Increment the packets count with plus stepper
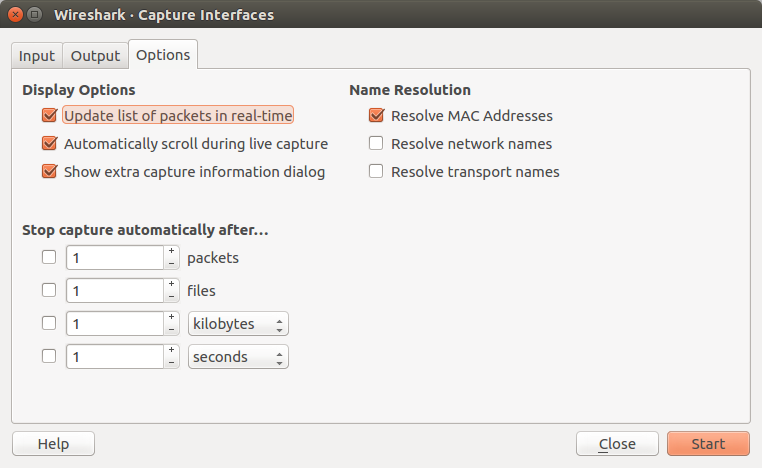 [x=172, y=251]
